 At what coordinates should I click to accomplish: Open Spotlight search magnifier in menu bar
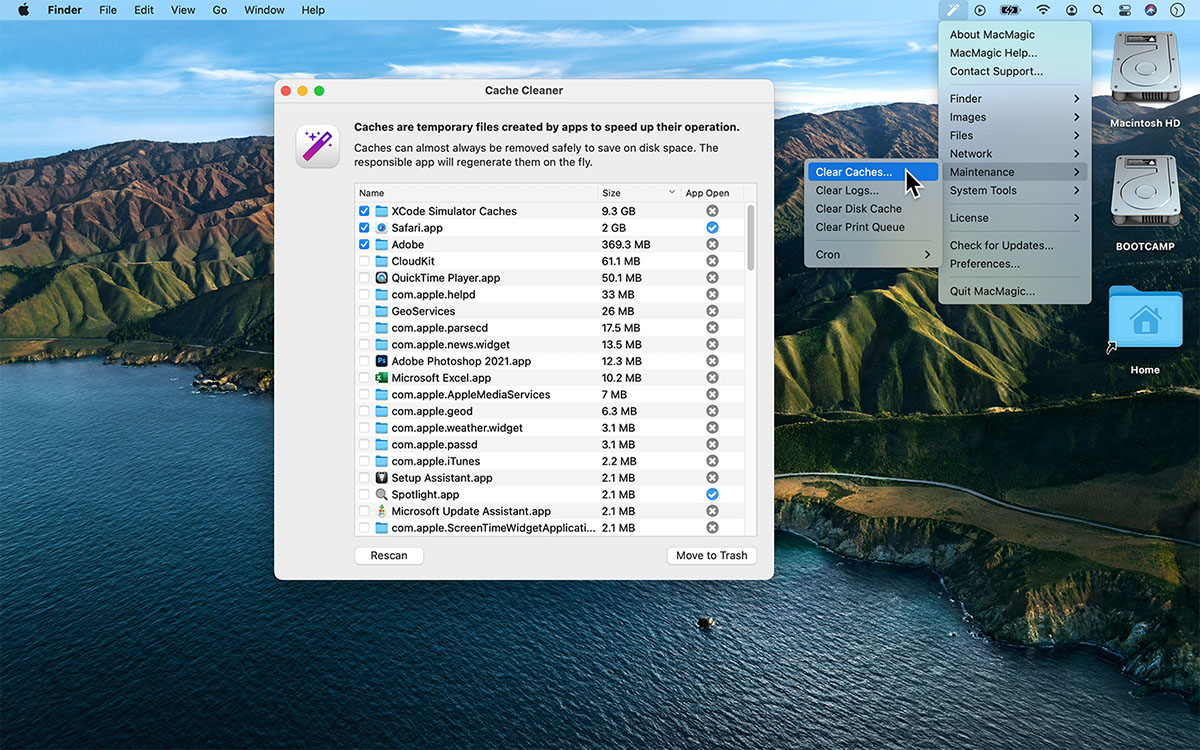point(1098,10)
